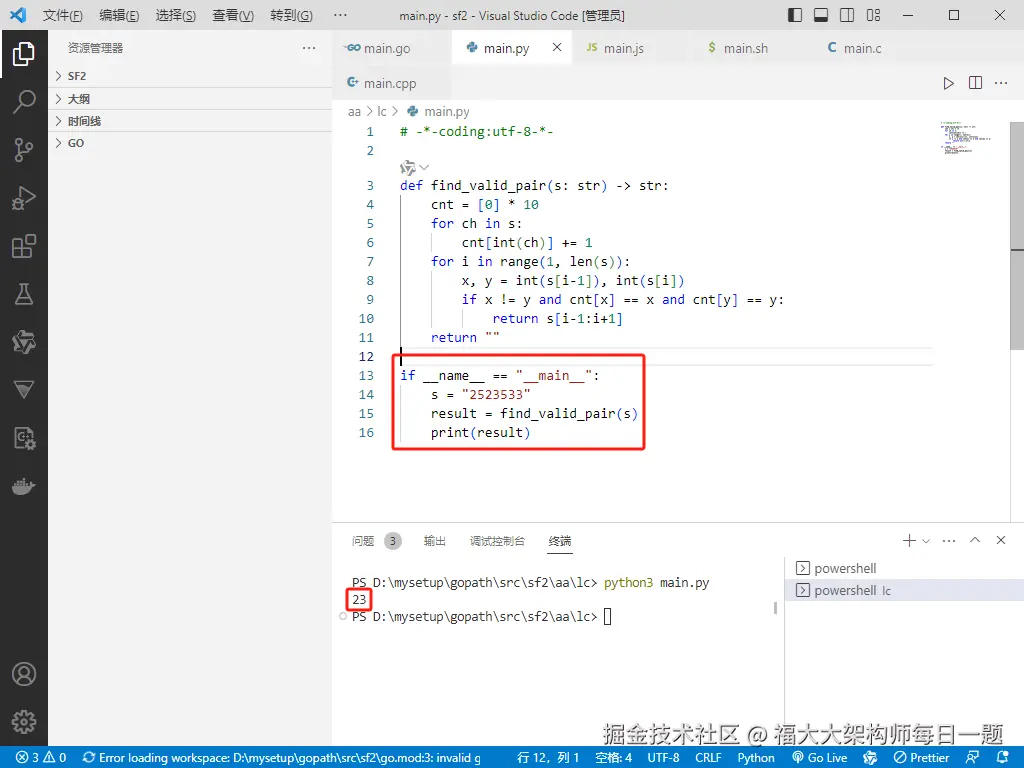Screen dimensions: 1024x768
Task: Run the Python file with play button
Action: pos(948,83)
